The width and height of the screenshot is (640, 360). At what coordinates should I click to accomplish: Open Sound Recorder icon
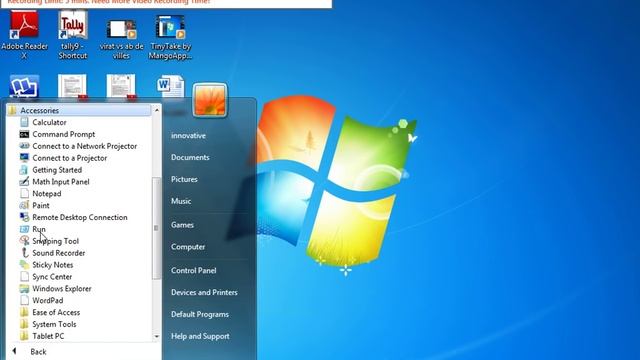[x=24, y=253]
